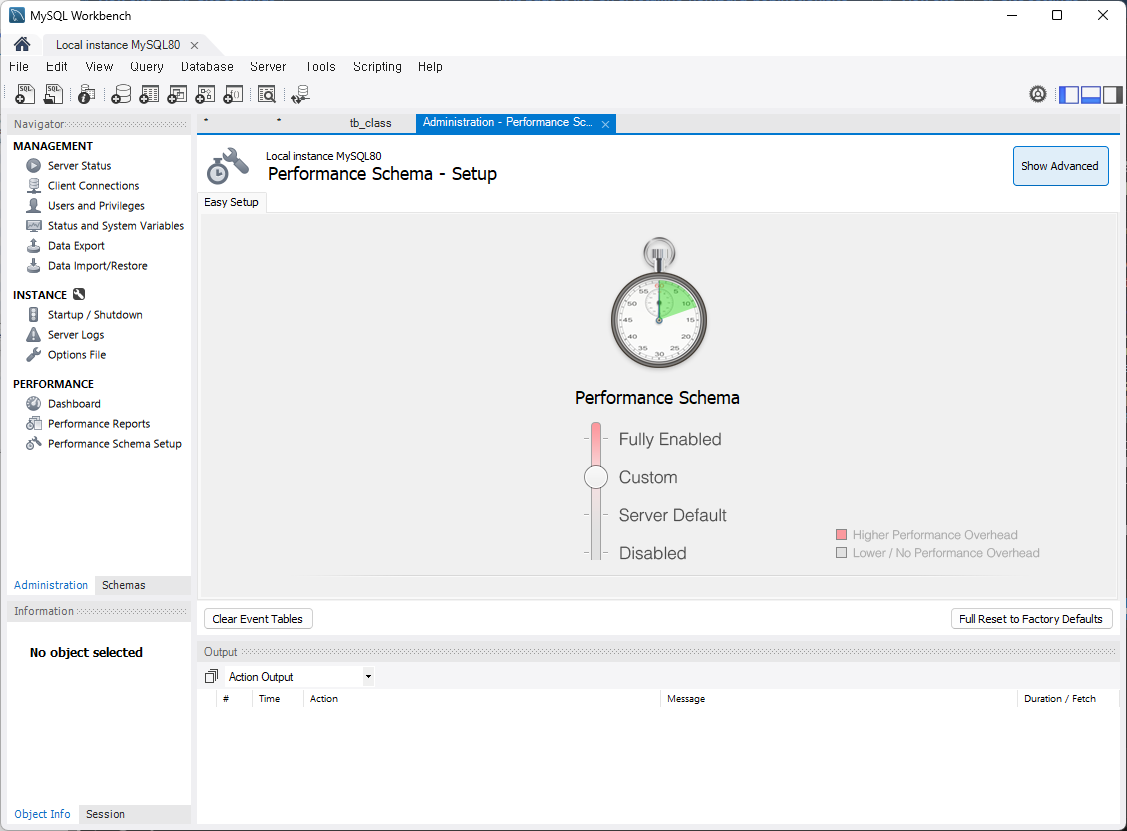The height and width of the screenshot is (831, 1127).
Task: Create a new stored procedure icon
Action: click(205, 94)
